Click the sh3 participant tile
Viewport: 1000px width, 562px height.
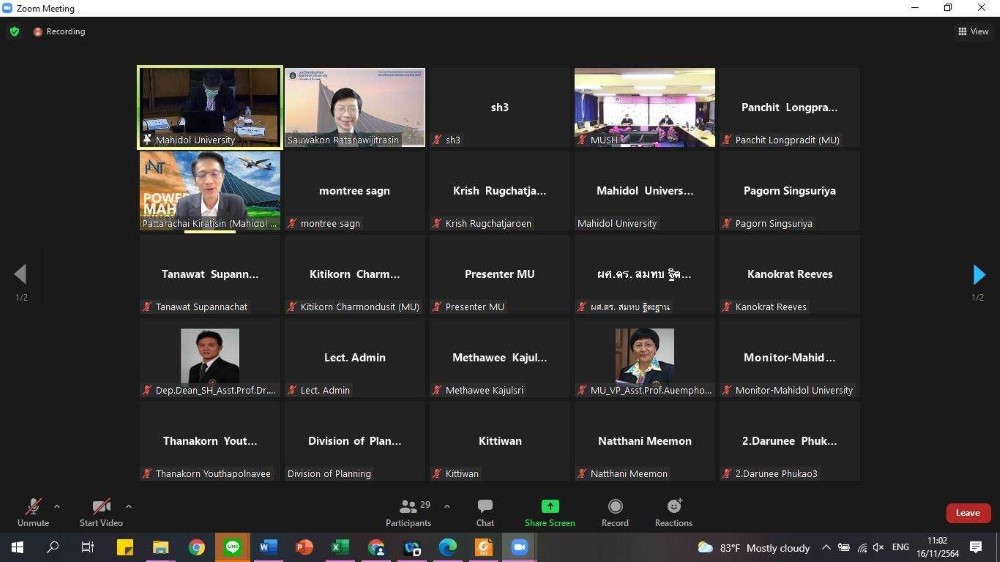click(499, 107)
